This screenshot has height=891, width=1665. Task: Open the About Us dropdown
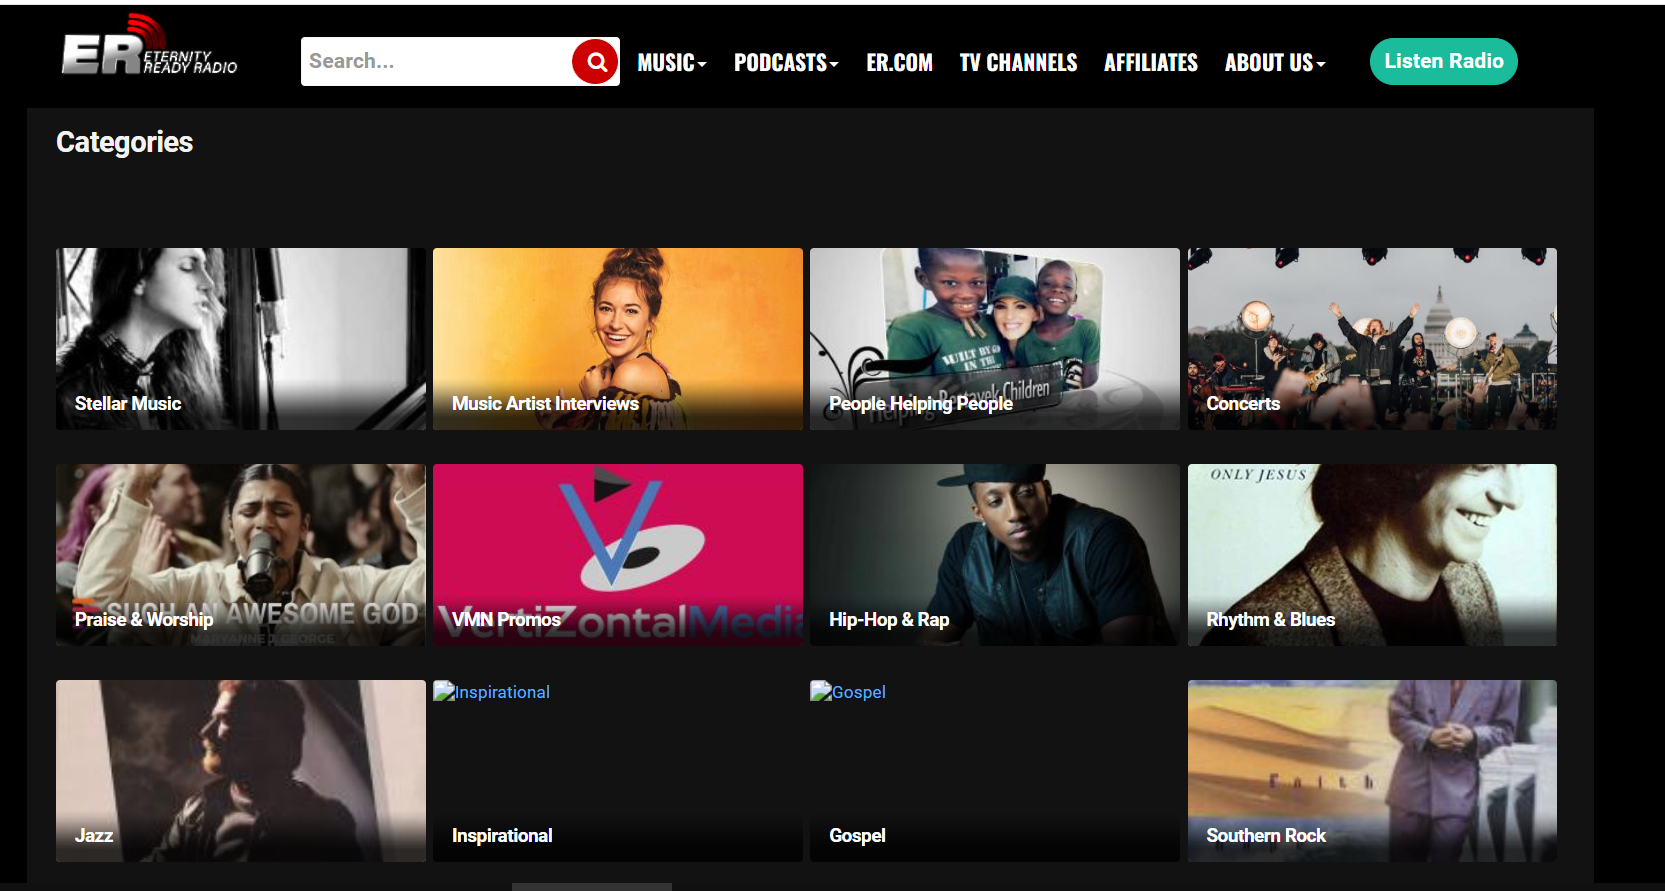tap(1274, 63)
